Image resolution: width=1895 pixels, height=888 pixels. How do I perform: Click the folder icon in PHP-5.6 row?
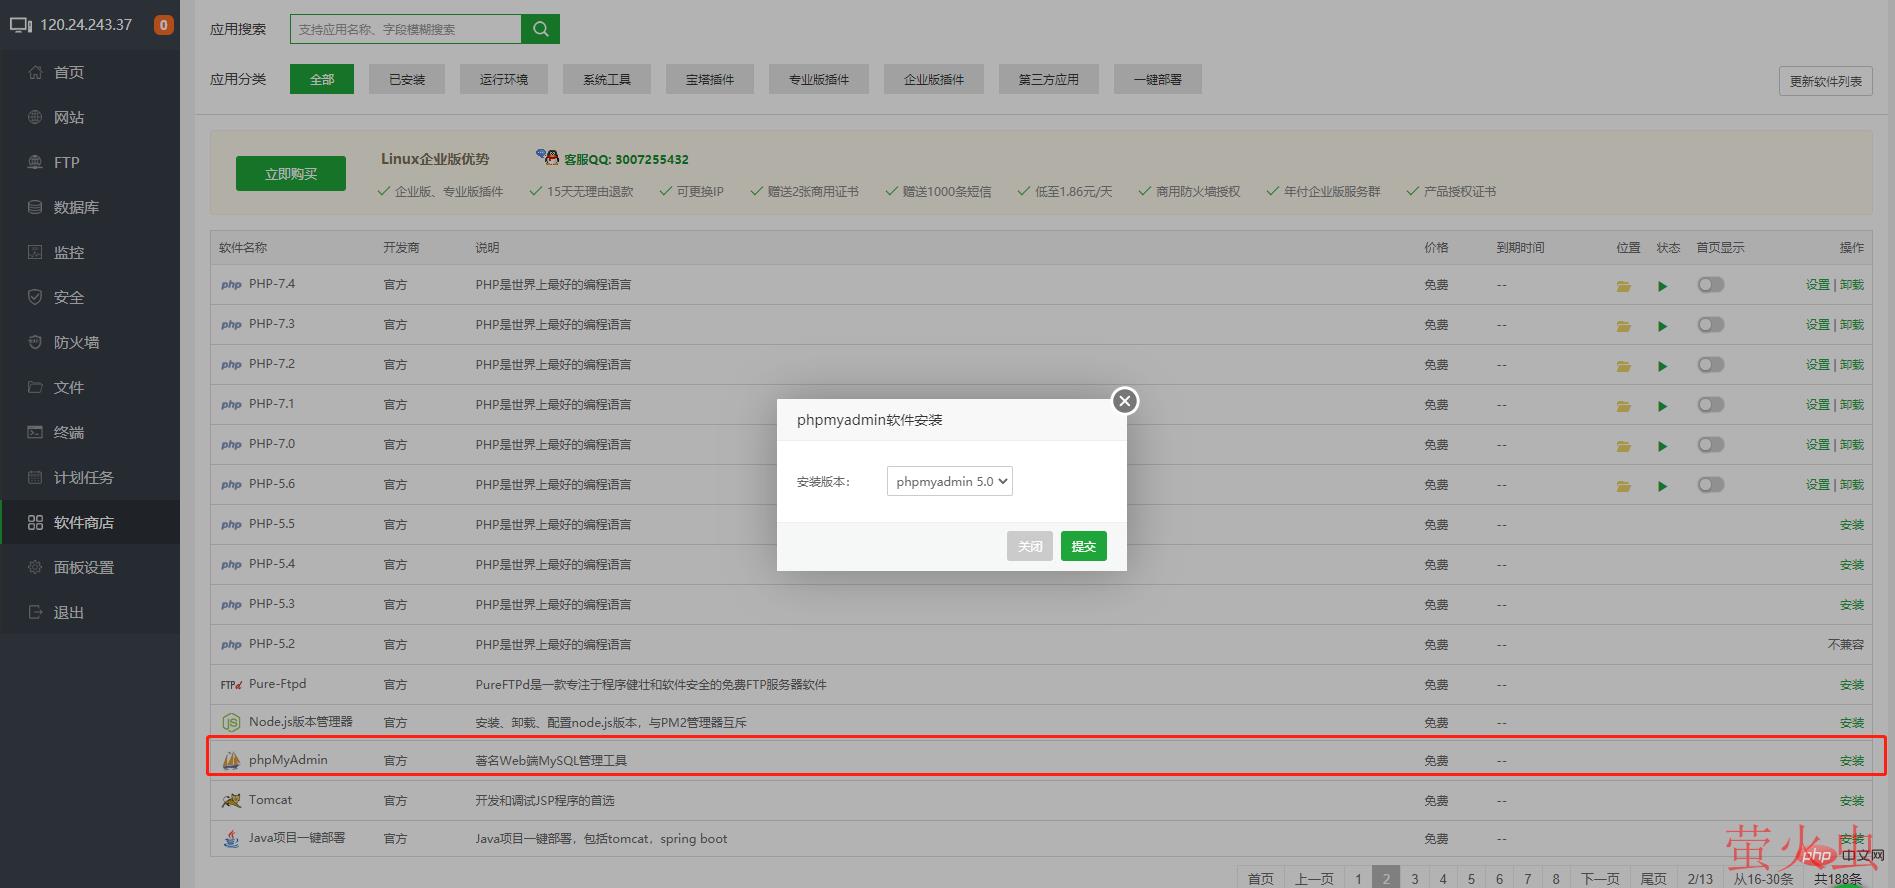[x=1623, y=486]
